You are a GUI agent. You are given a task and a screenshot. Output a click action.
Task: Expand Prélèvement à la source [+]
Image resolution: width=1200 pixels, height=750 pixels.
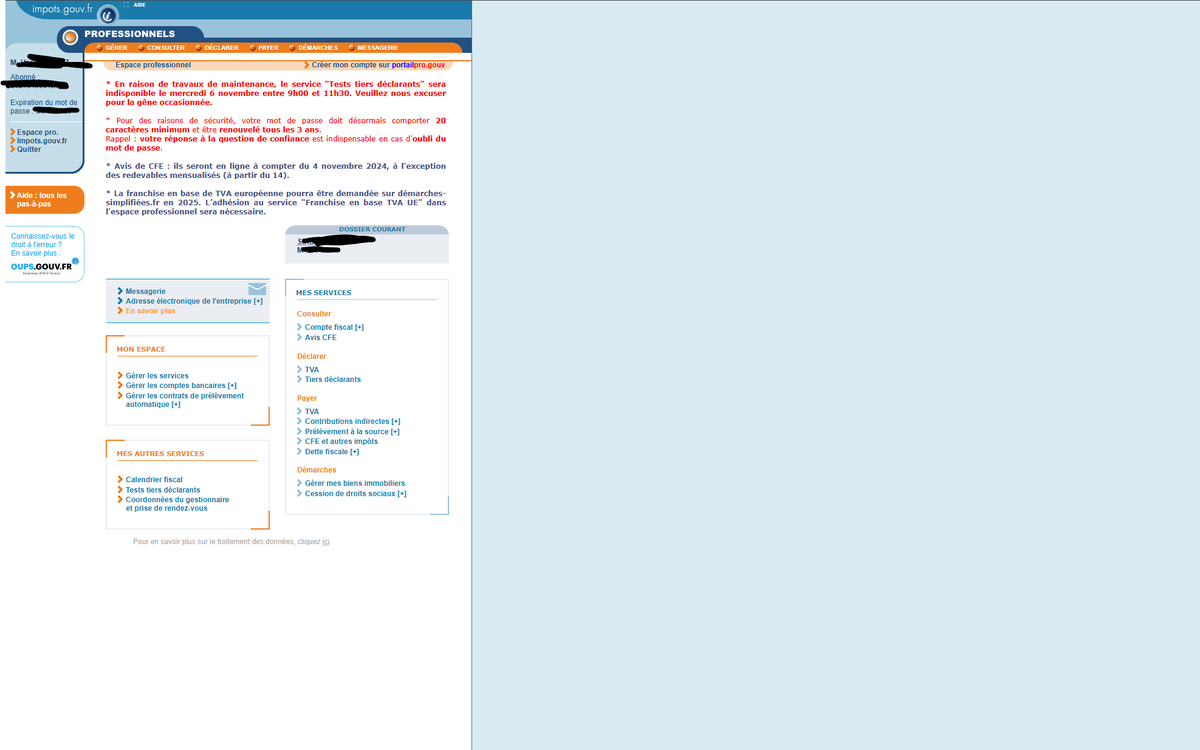point(352,432)
